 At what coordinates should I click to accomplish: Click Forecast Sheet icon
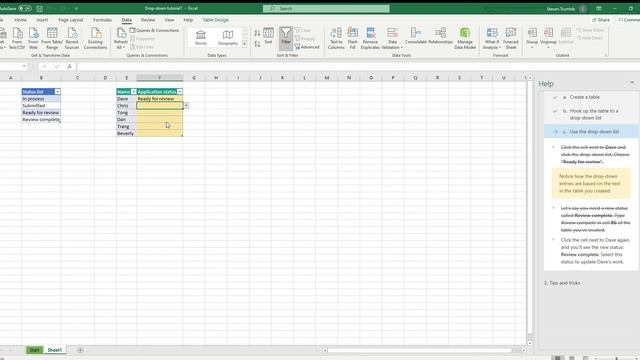coord(511,38)
